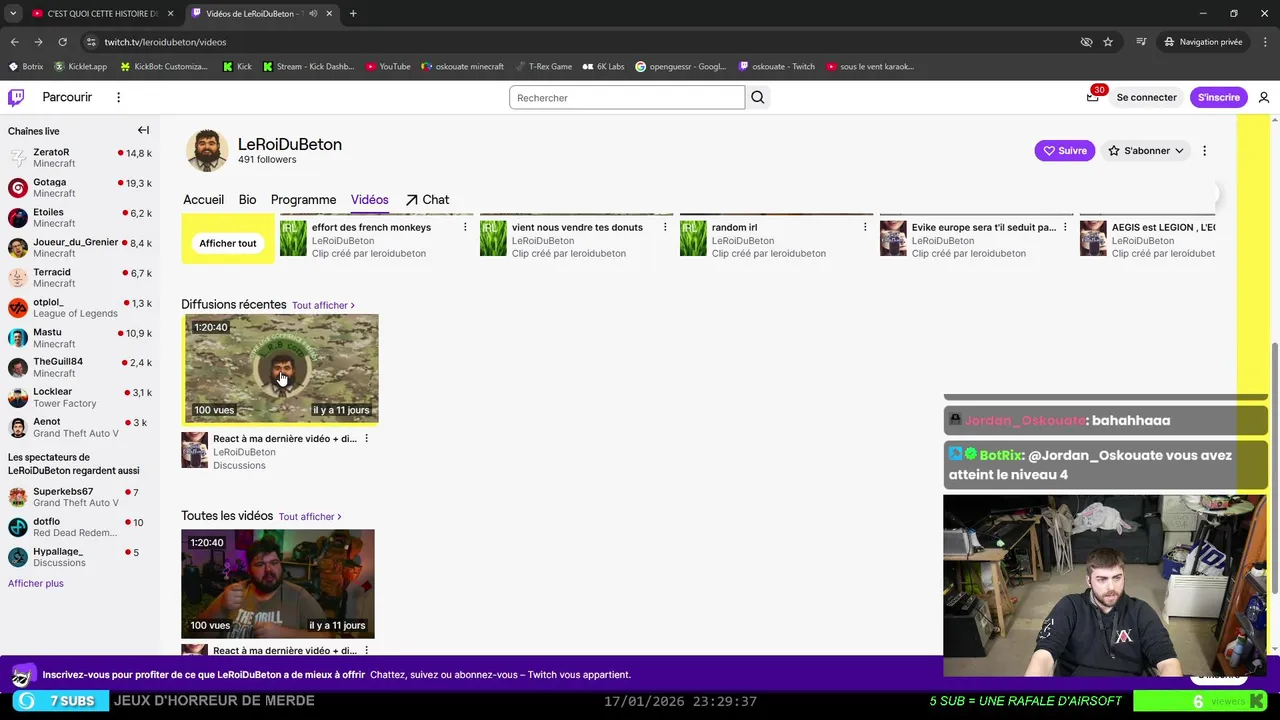This screenshot has height=720, width=1280.
Task: Open the top navigation more-options dots
Action: (x=118, y=97)
